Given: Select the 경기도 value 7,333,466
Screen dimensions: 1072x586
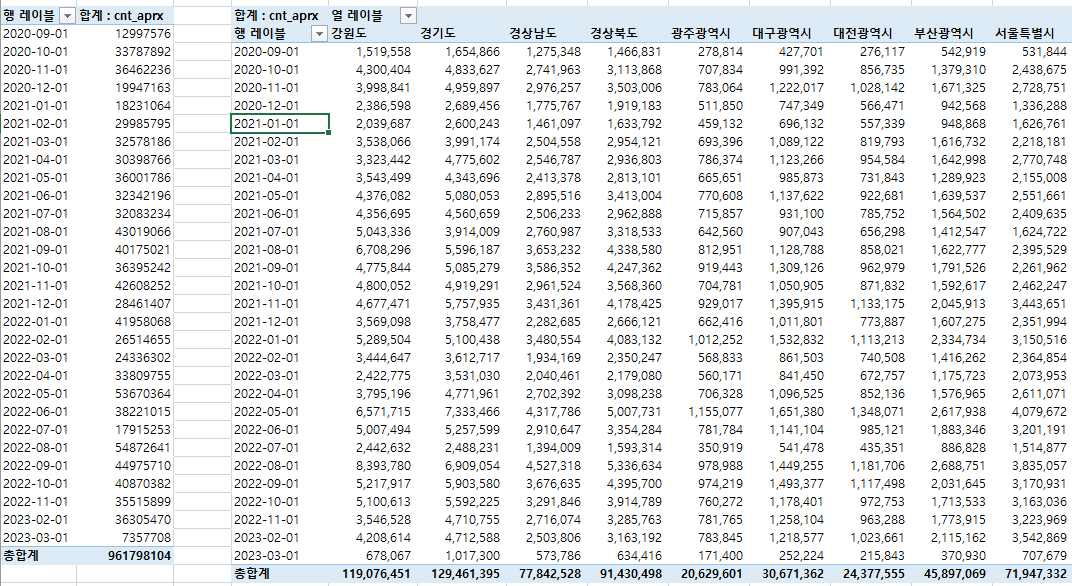Looking at the screenshot, I should 472,412.
